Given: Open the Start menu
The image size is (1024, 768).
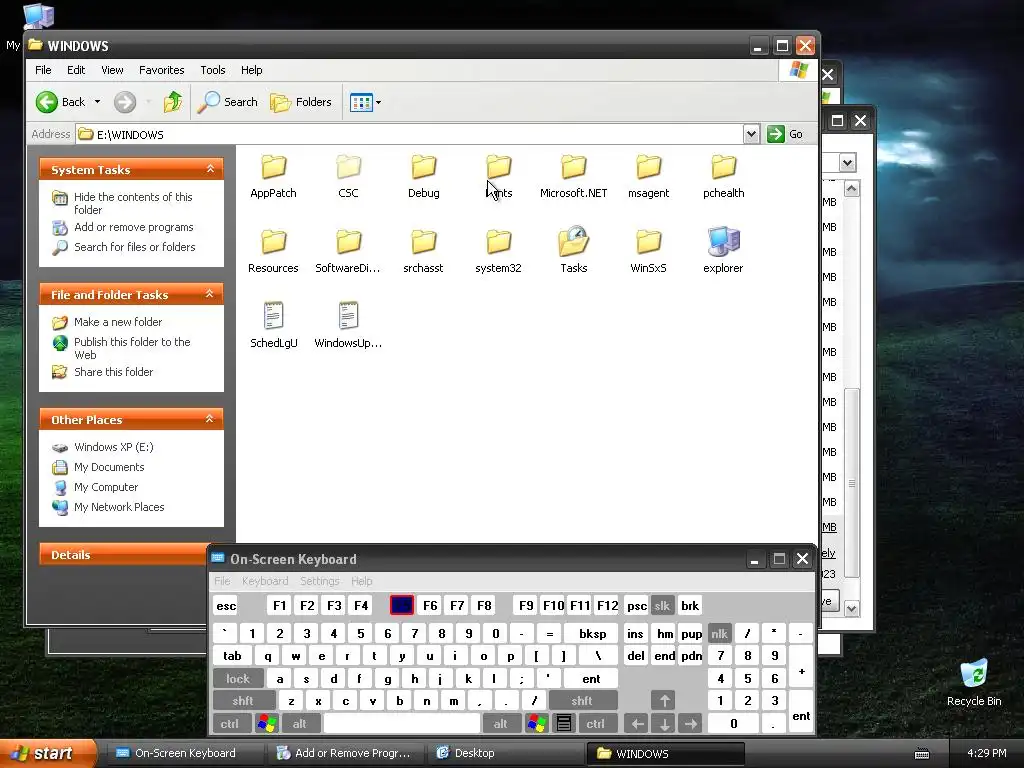Looking at the screenshot, I should click(x=46, y=754).
